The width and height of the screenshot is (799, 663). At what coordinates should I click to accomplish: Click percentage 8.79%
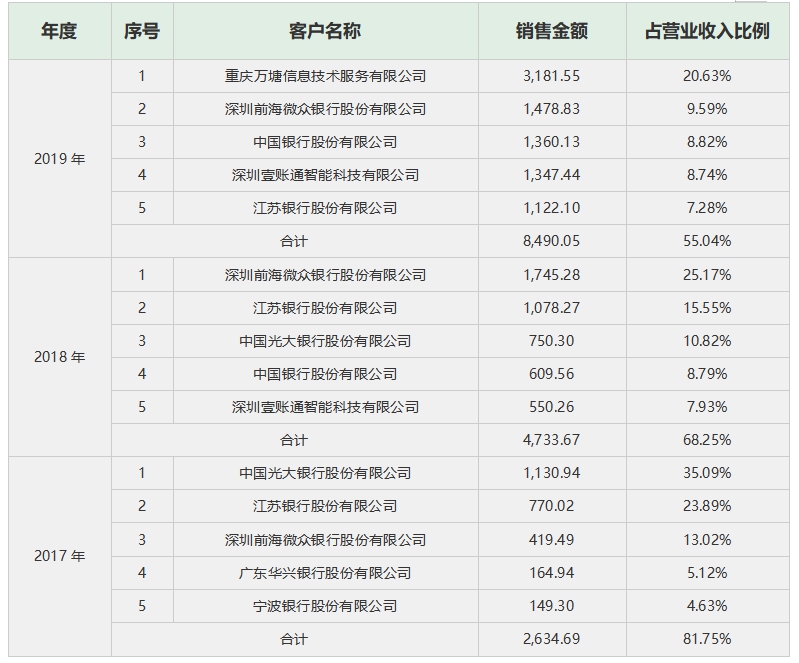click(707, 374)
